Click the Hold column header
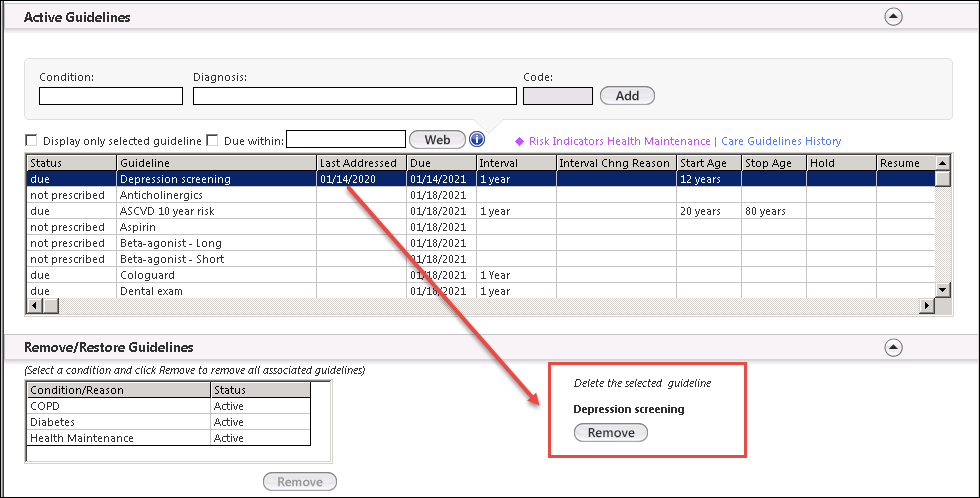Image resolution: width=980 pixels, height=498 pixels. [x=841, y=163]
